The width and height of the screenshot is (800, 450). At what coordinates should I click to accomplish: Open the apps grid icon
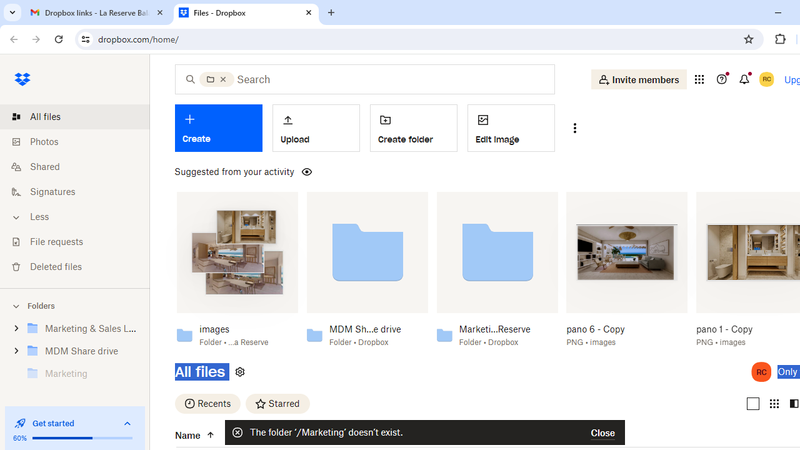pos(699,80)
